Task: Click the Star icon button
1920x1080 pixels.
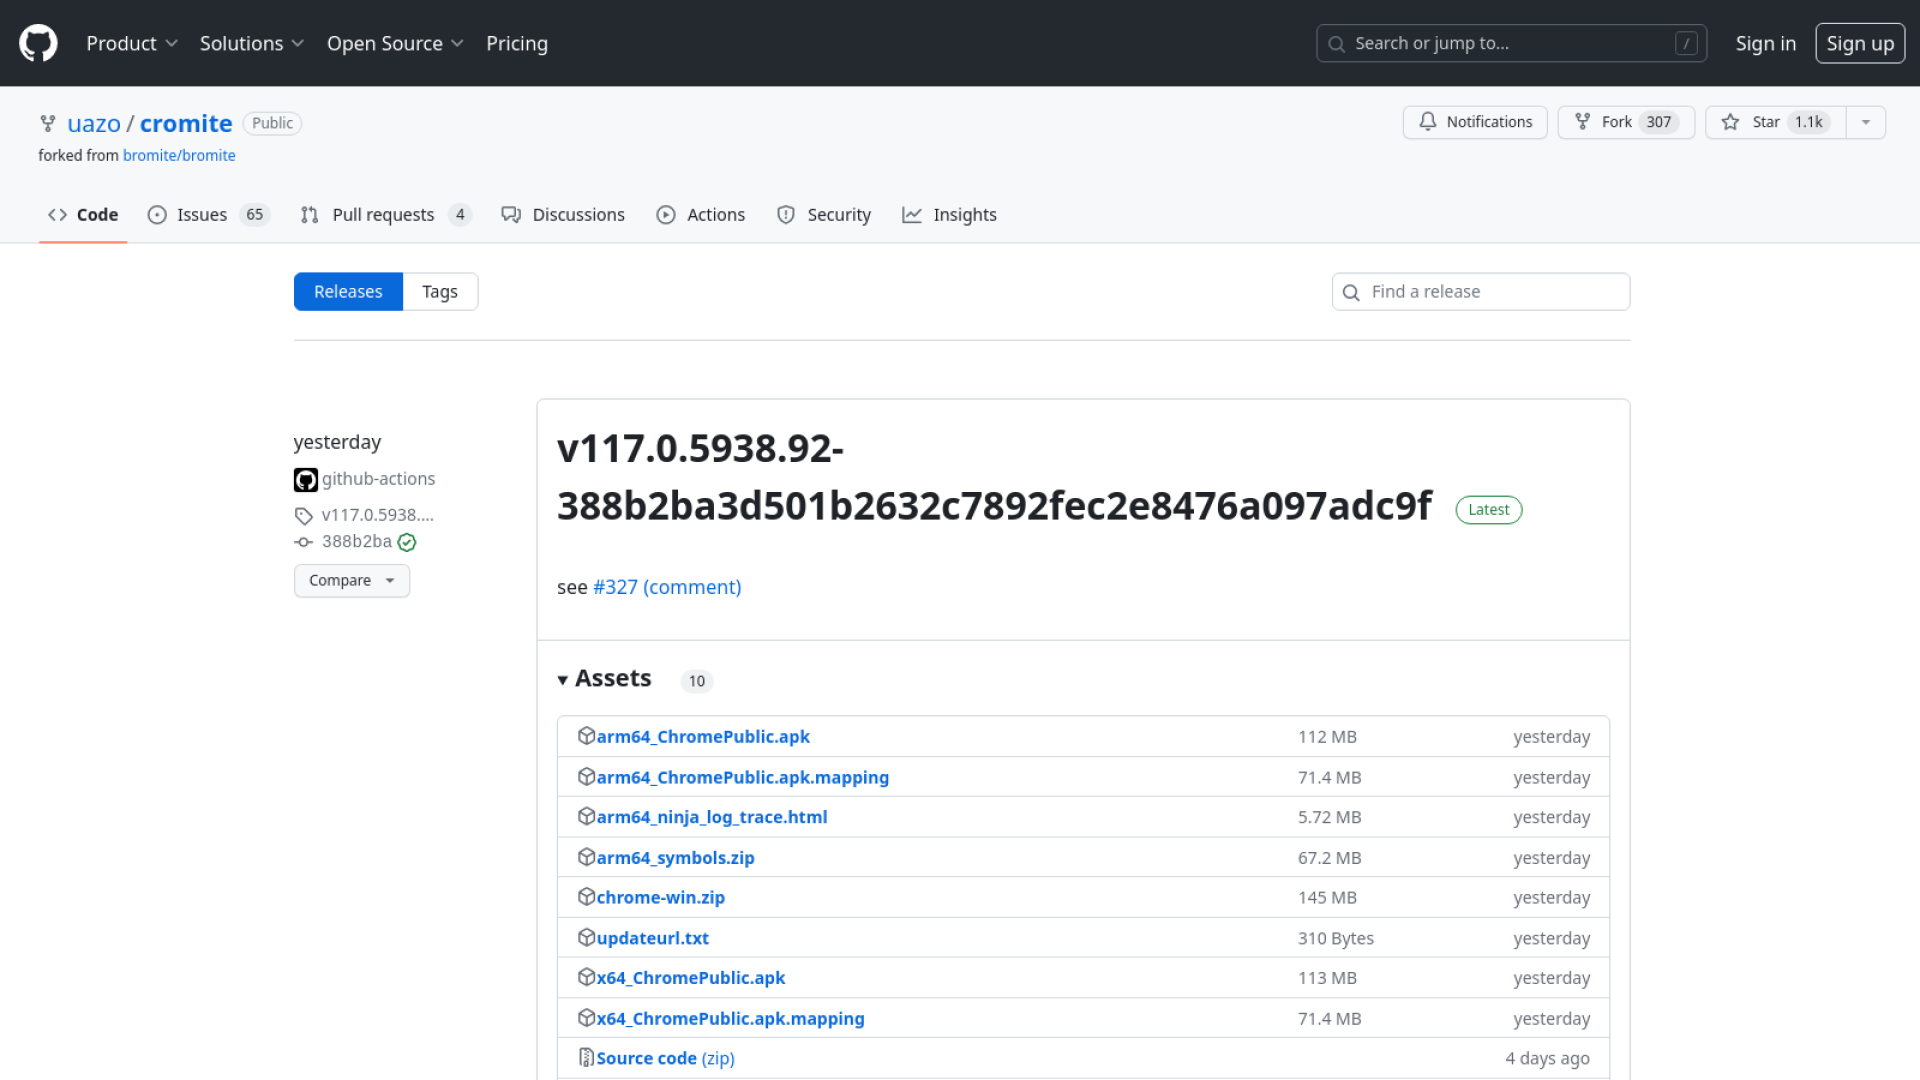Action: click(1730, 122)
